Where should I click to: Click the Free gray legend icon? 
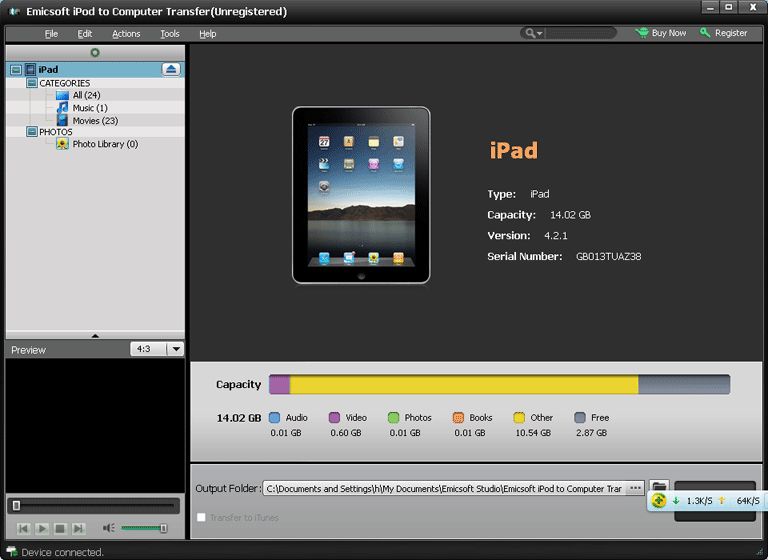(580, 417)
